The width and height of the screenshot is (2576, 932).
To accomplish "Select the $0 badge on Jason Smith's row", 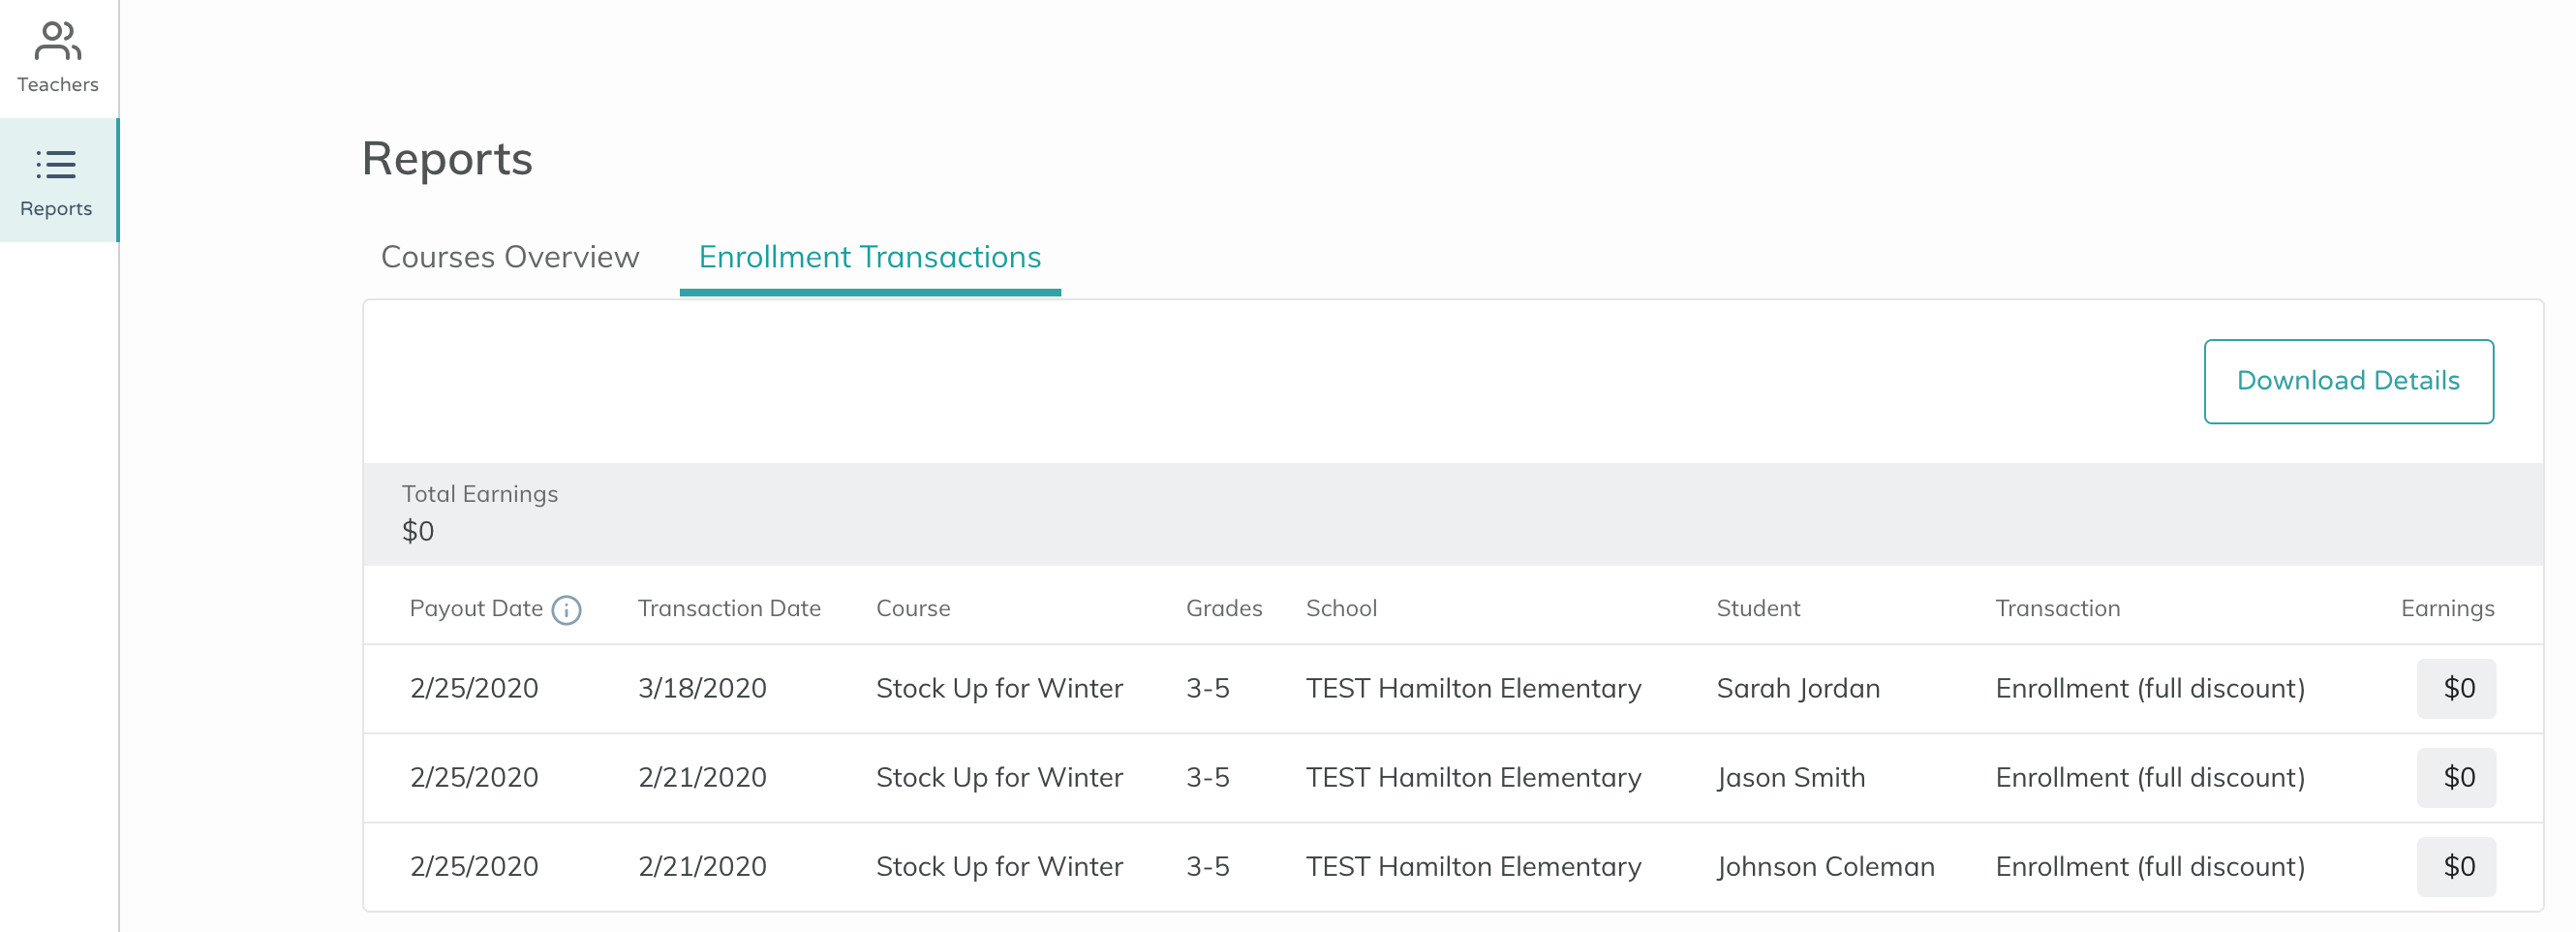I will [2457, 777].
